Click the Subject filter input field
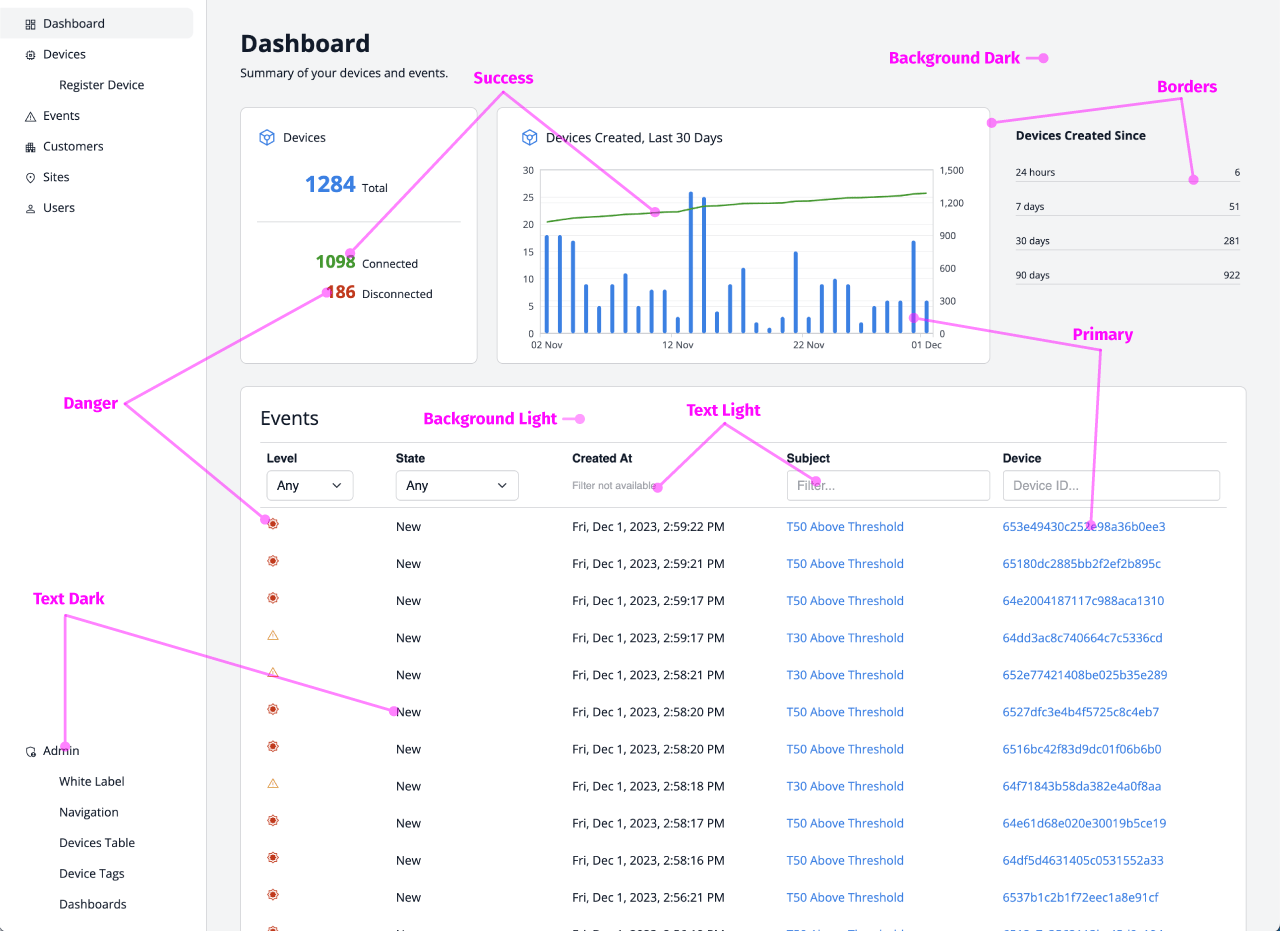This screenshot has height=931, width=1280. point(888,485)
